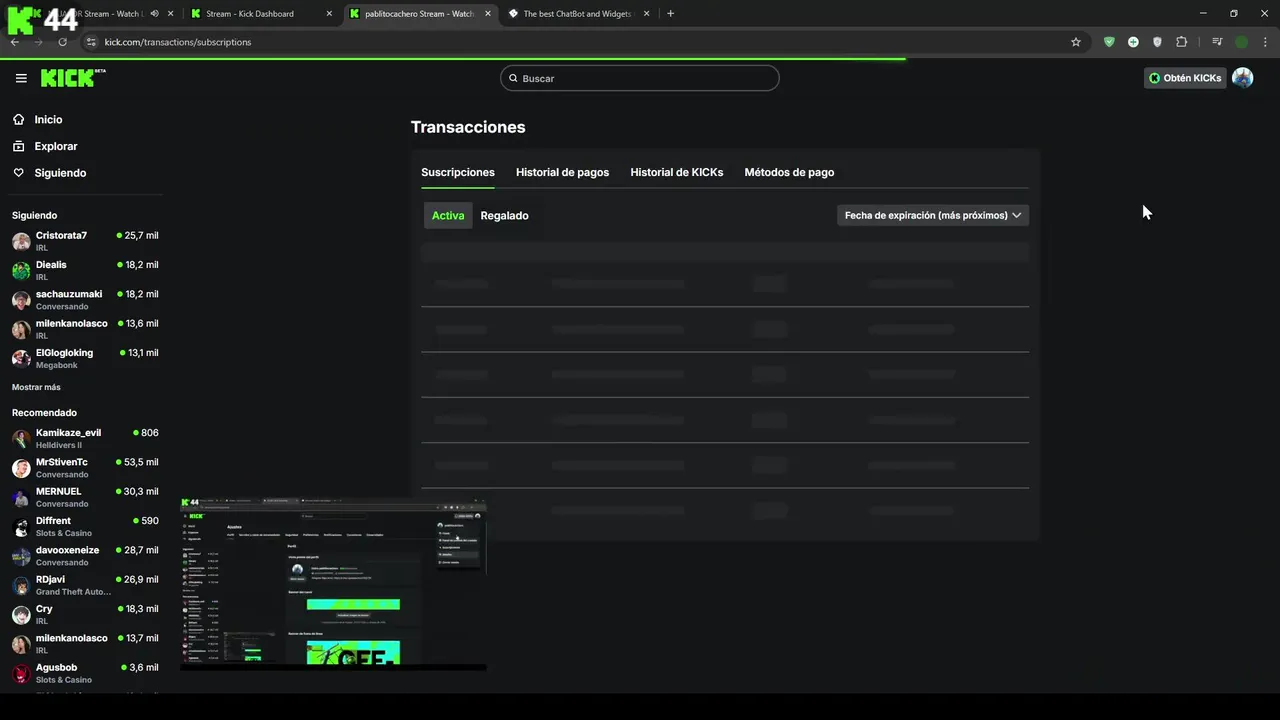Open the Kamikaze_evil recommended channel
1280x720 pixels.
(x=85, y=438)
